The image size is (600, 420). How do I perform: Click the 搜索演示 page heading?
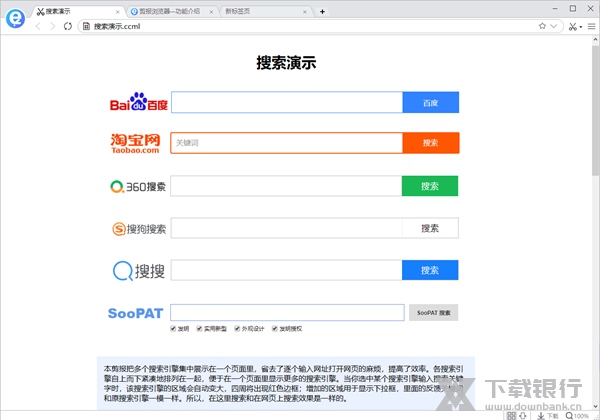286,63
